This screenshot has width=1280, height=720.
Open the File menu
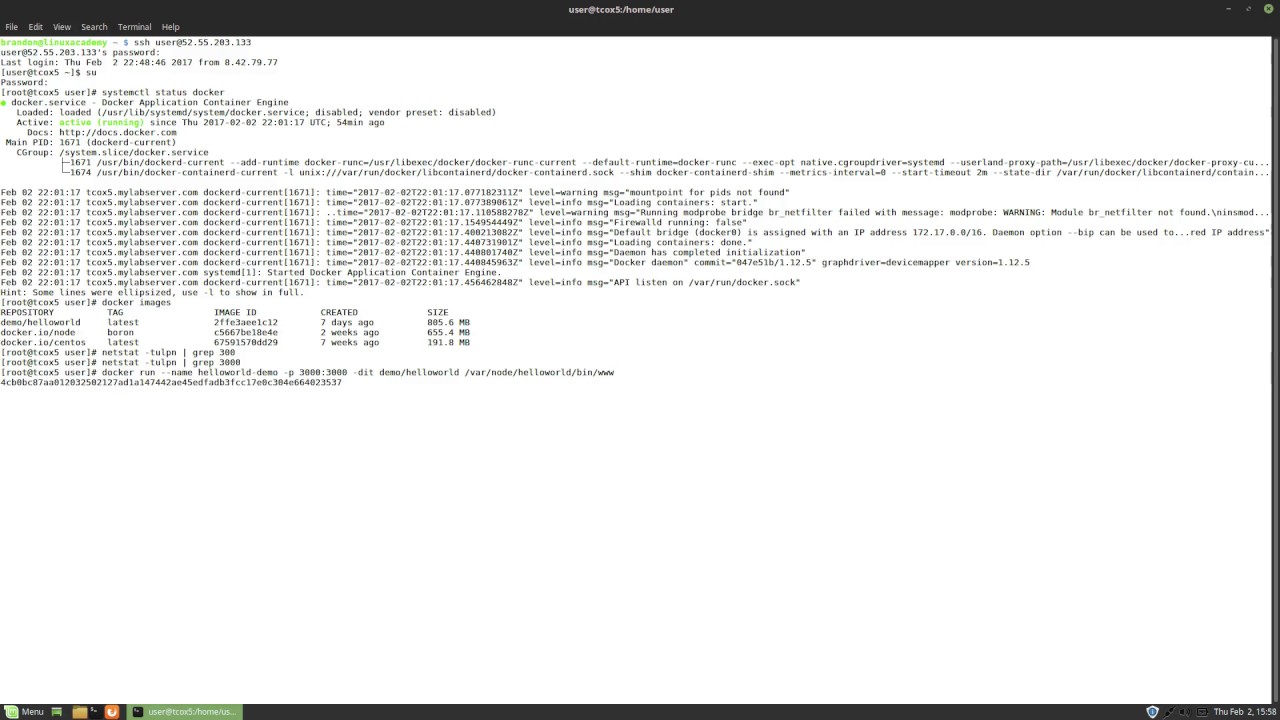click(11, 27)
